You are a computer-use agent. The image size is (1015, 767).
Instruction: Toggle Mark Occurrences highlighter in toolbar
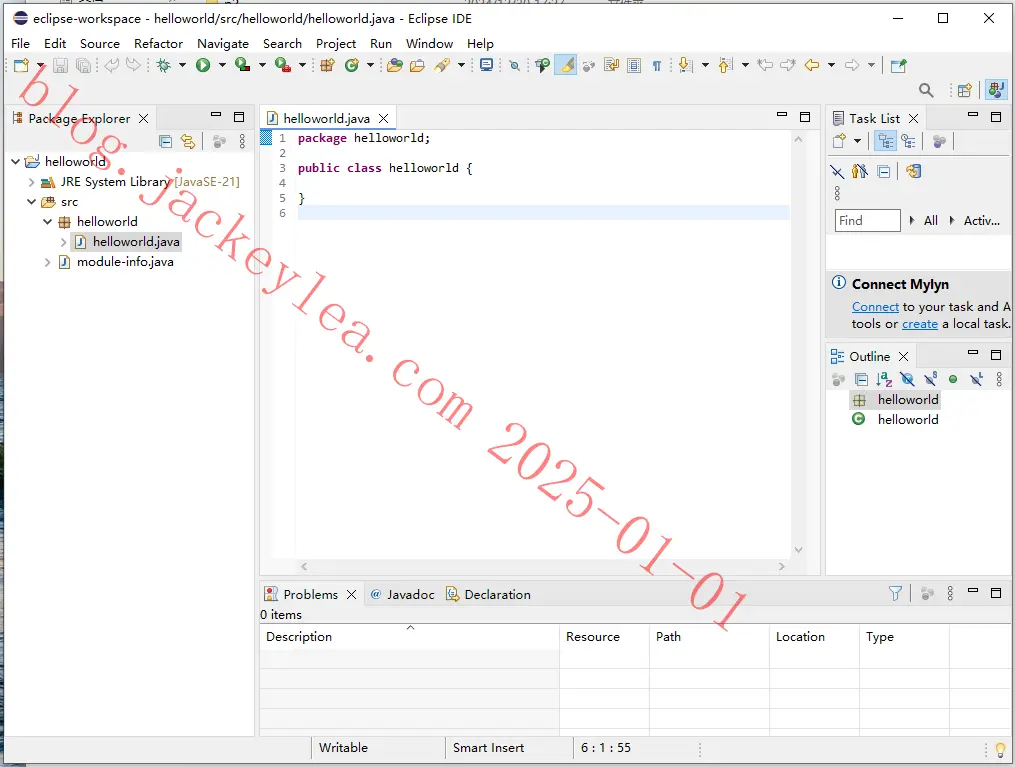click(566, 65)
